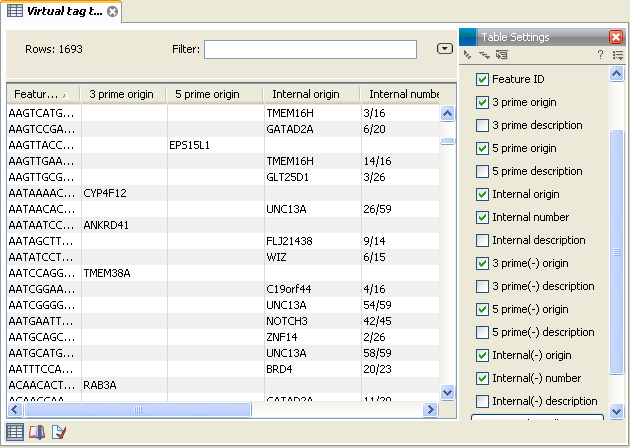Enable the 3 prime description checkbox
This screenshot has width=630, height=448.
pos(482,125)
